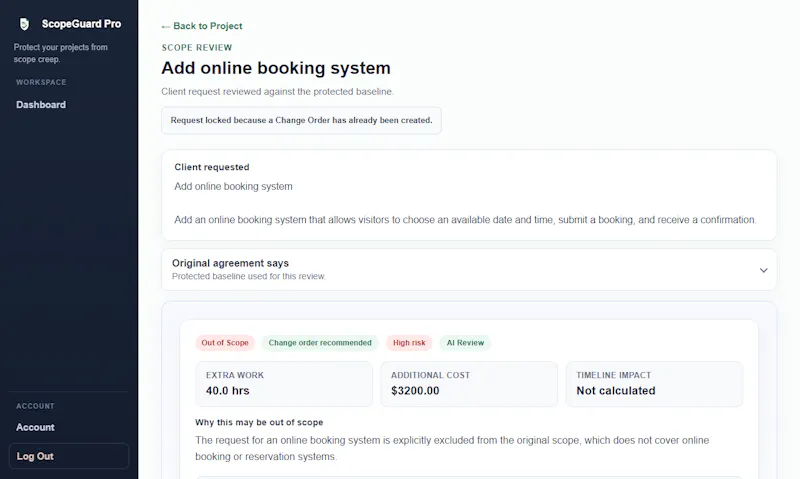This screenshot has height=479, width=800.
Task: Click the Request locked notice banner
Action: click(x=301, y=120)
